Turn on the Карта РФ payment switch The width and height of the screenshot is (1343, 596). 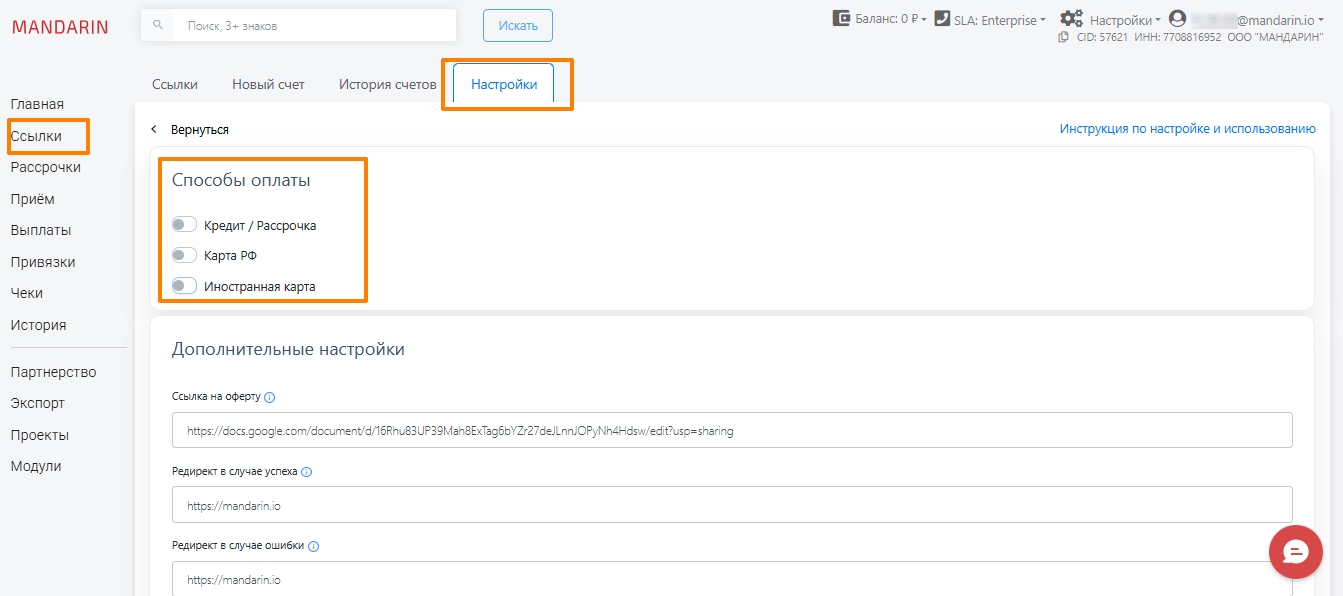(184, 255)
